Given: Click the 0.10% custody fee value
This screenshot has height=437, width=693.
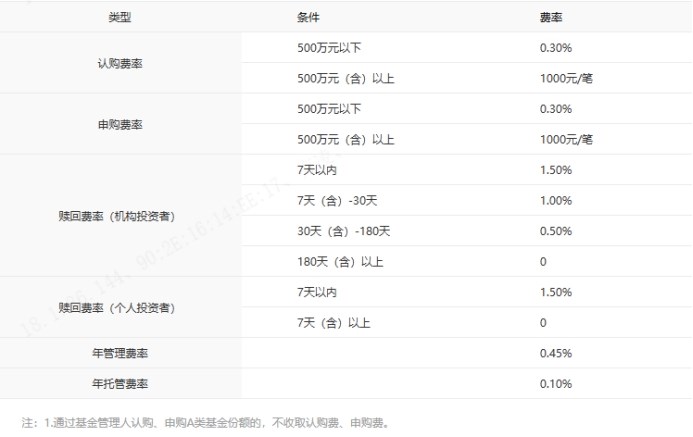Looking at the screenshot, I should click(x=555, y=384).
